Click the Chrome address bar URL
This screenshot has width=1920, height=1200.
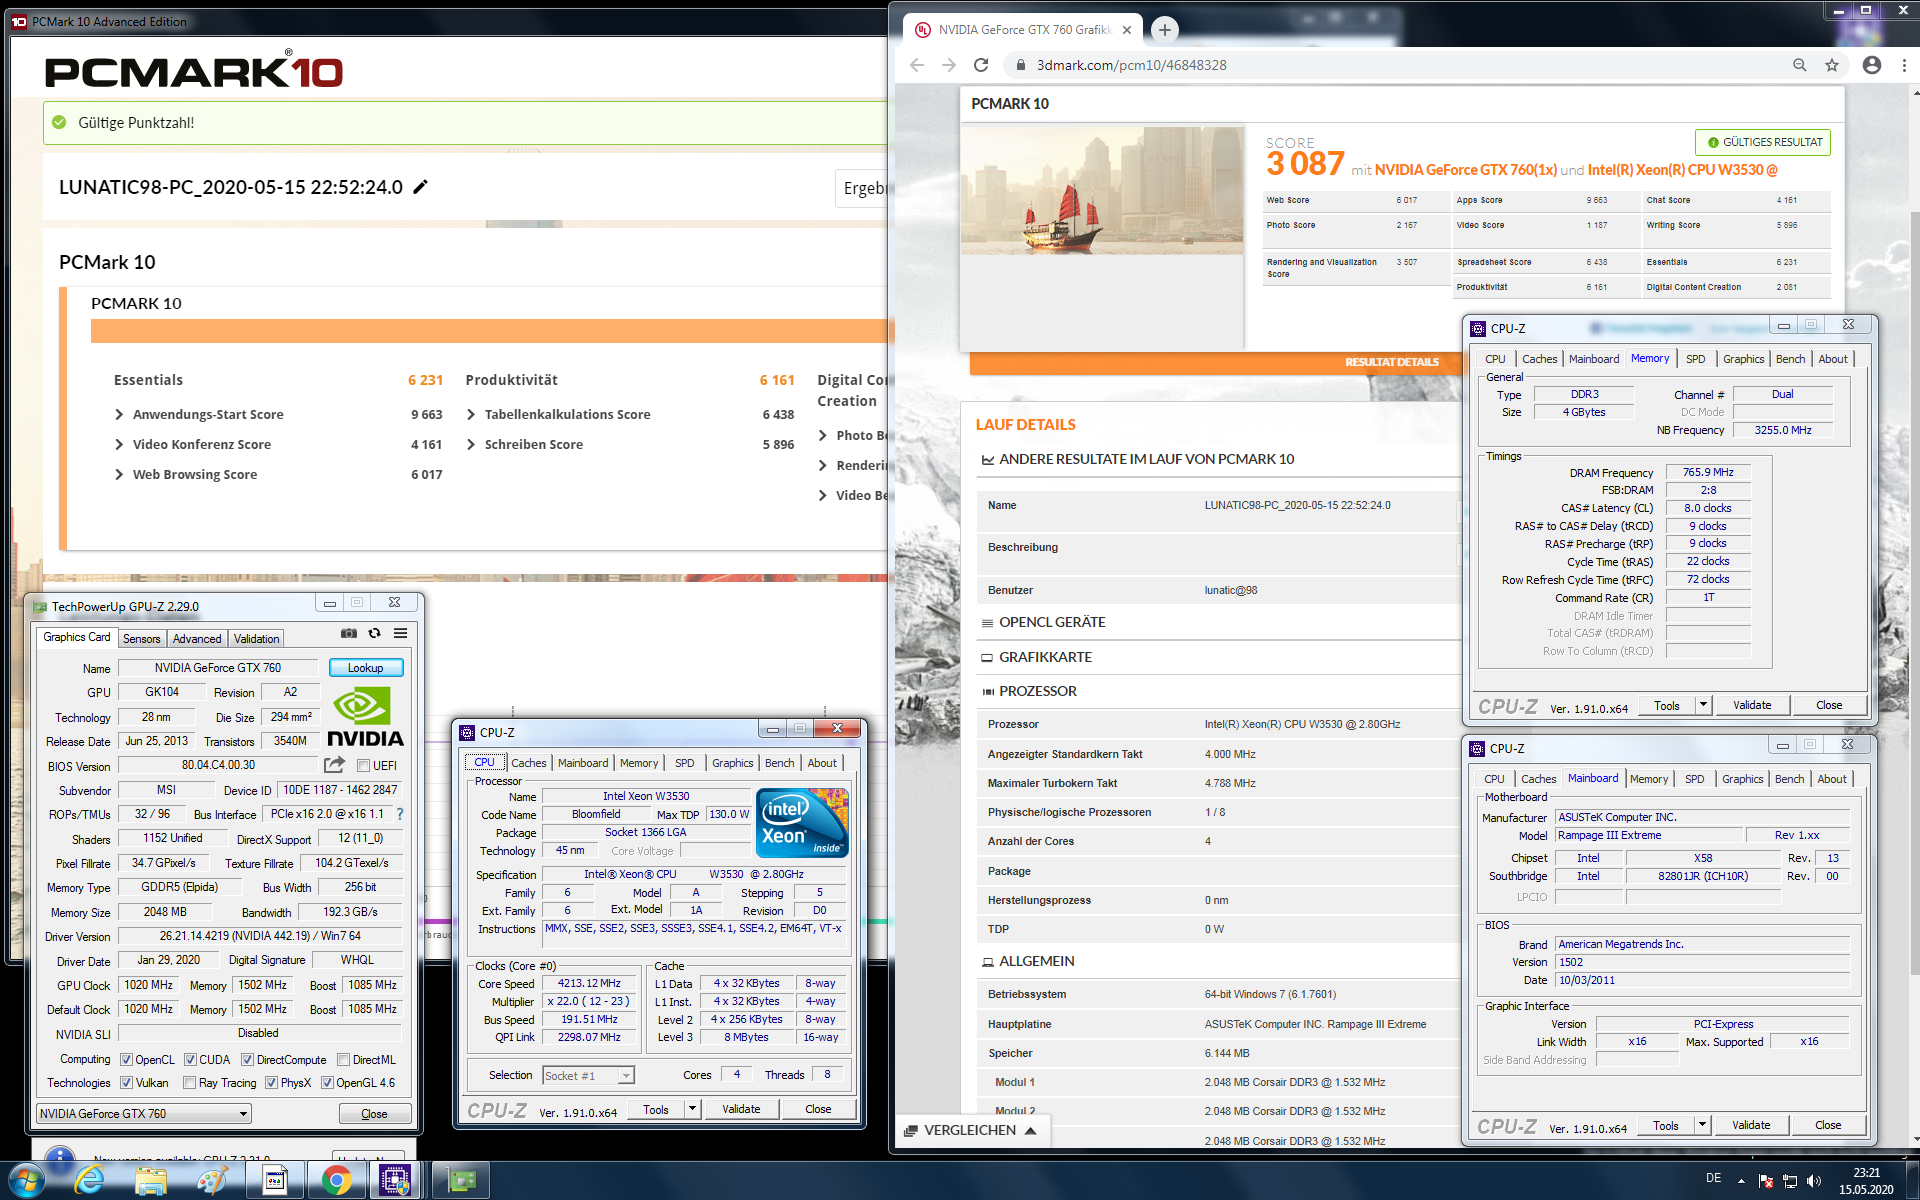point(1132,65)
